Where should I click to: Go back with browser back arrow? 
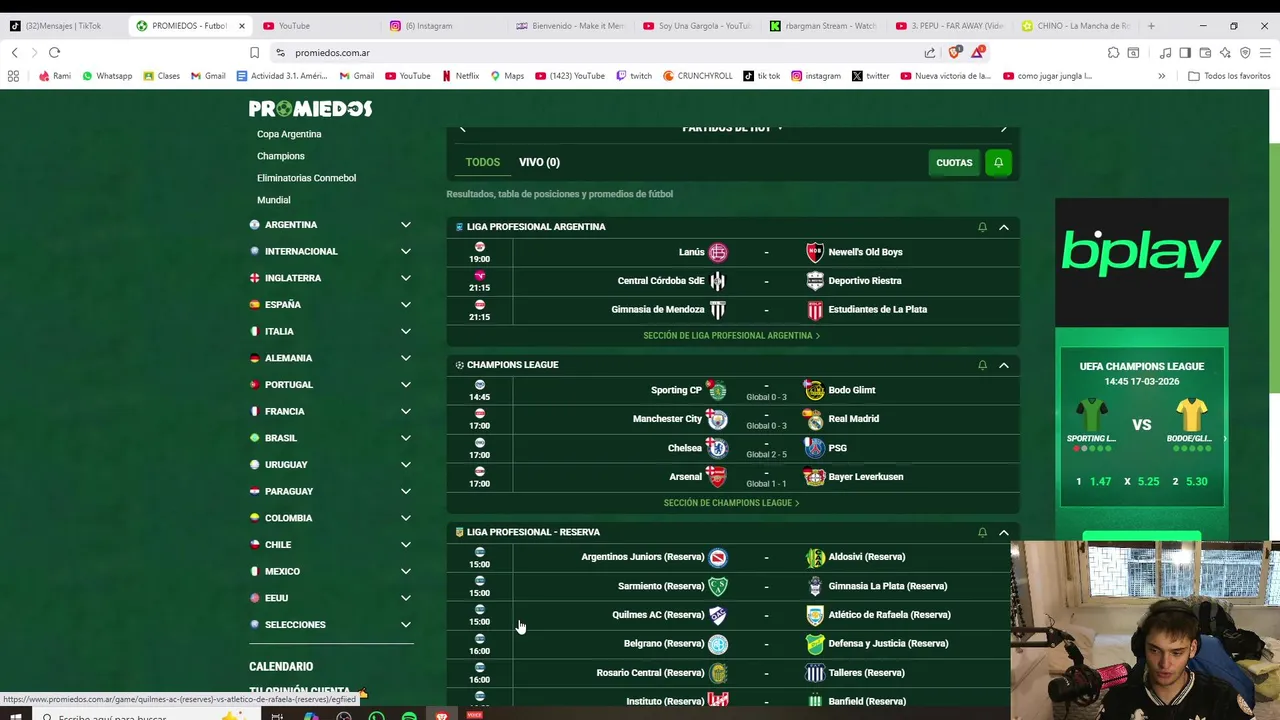[x=14, y=53]
